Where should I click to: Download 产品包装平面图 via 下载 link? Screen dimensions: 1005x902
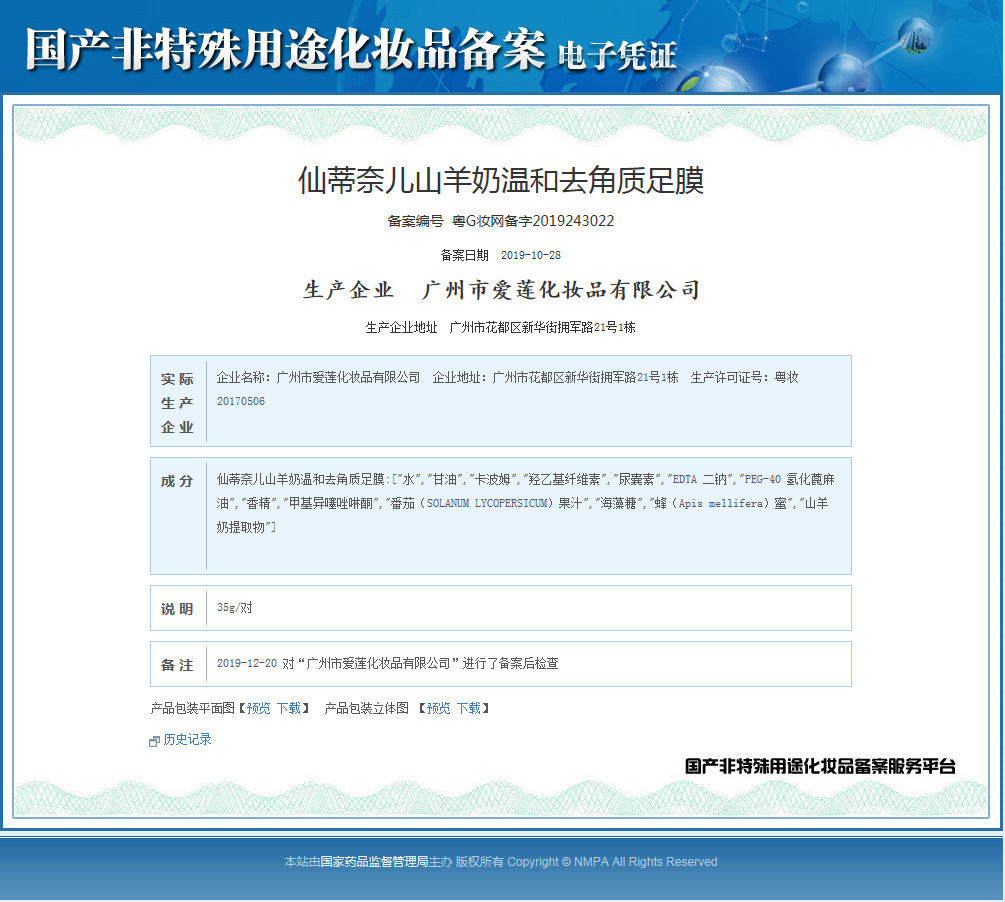coord(288,708)
